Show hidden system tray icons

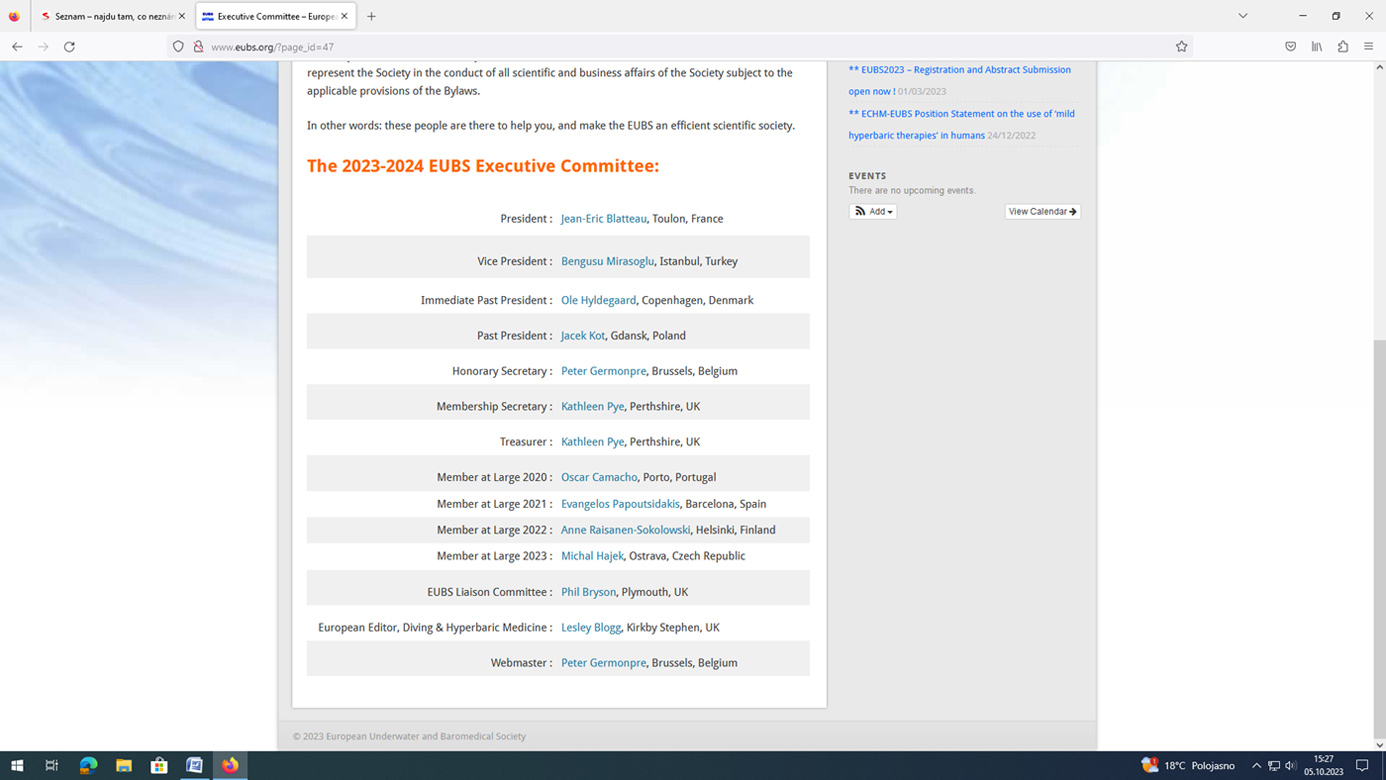point(1256,765)
